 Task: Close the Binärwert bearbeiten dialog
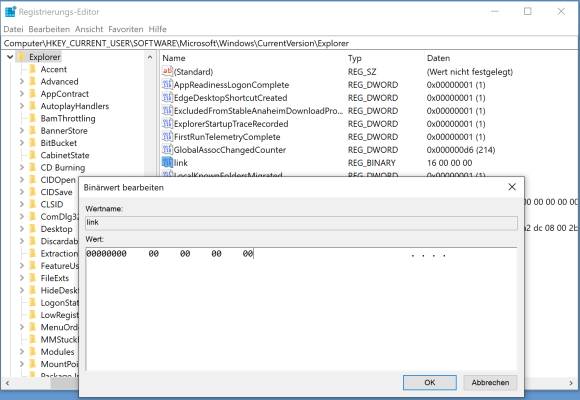point(512,187)
